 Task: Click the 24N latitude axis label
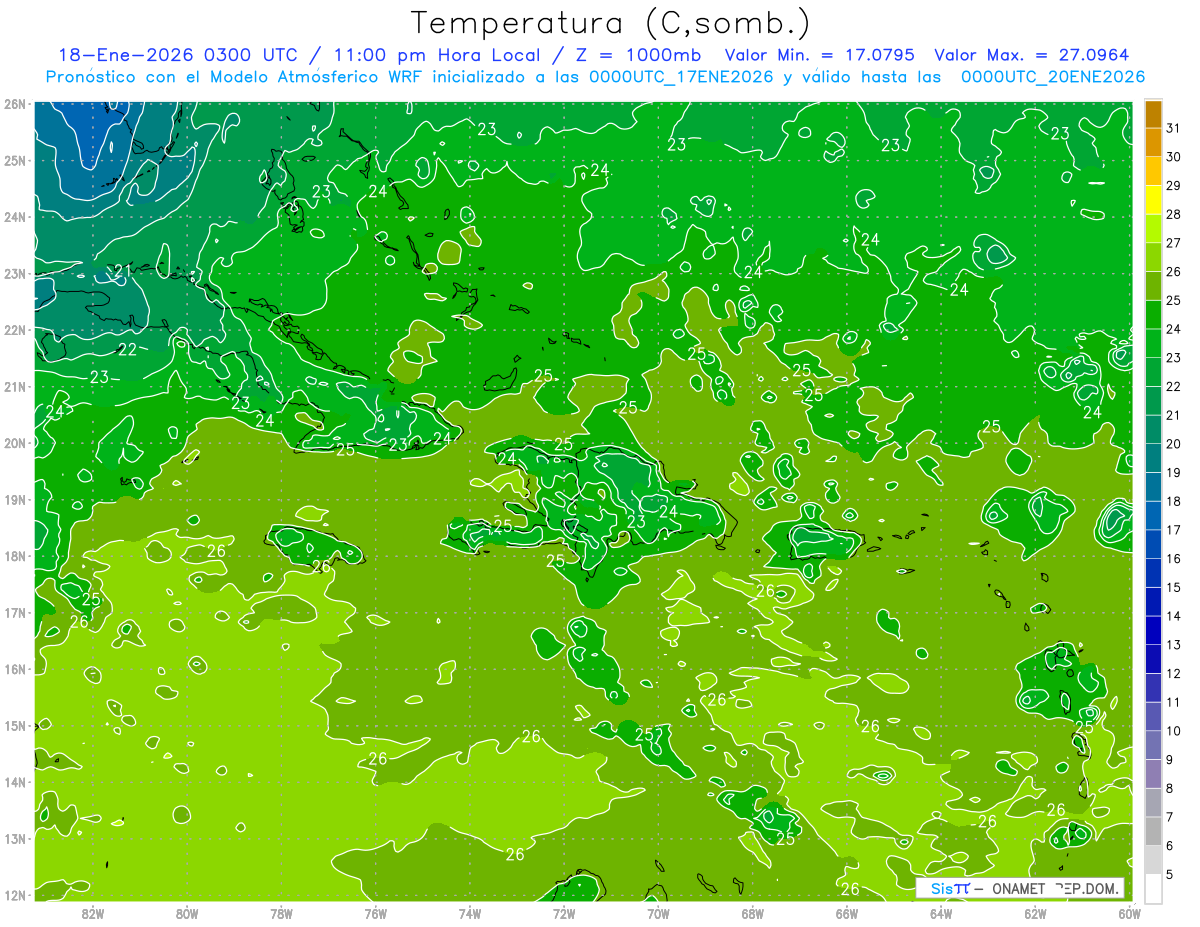15,217
